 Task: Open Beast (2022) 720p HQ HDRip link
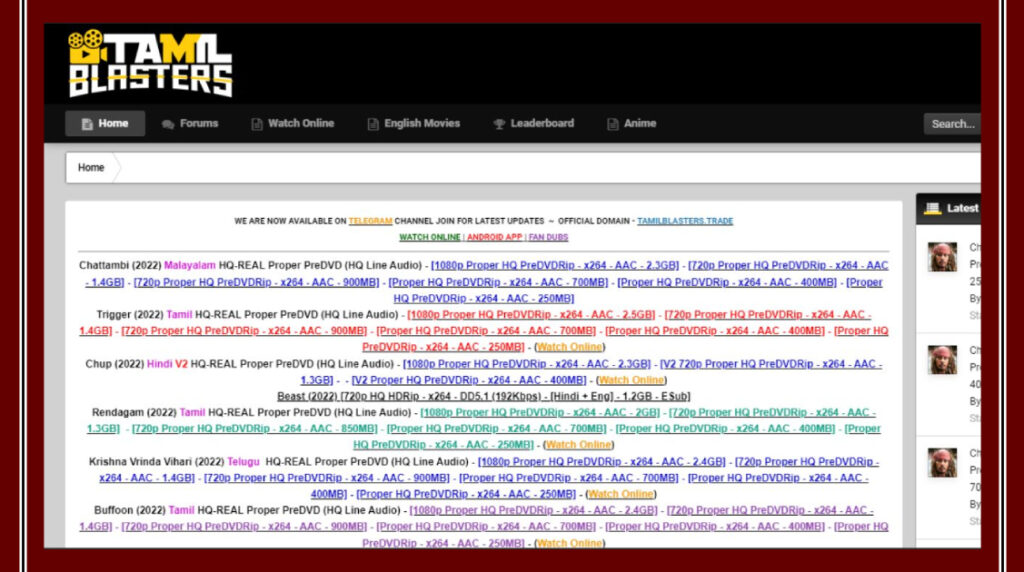(x=483, y=396)
